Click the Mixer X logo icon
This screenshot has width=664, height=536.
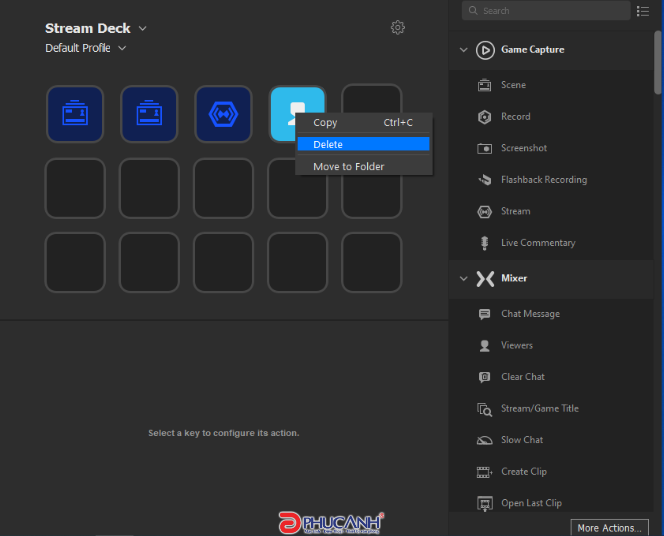(x=485, y=279)
